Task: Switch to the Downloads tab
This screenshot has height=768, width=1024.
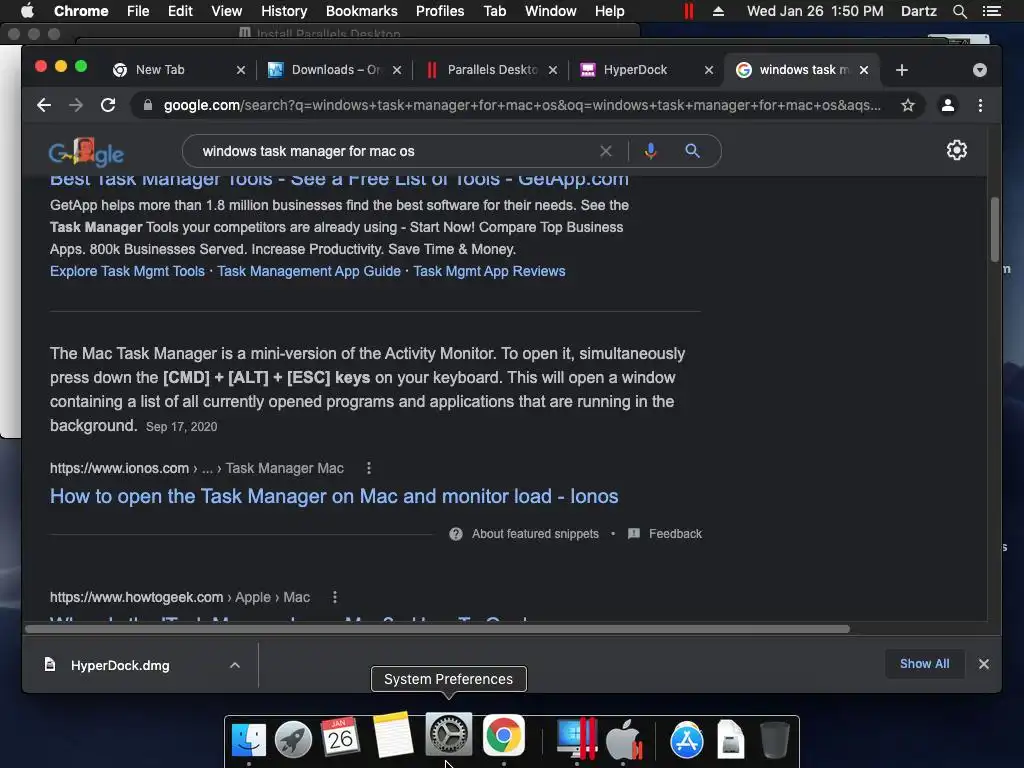Action: pyautogui.click(x=334, y=70)
